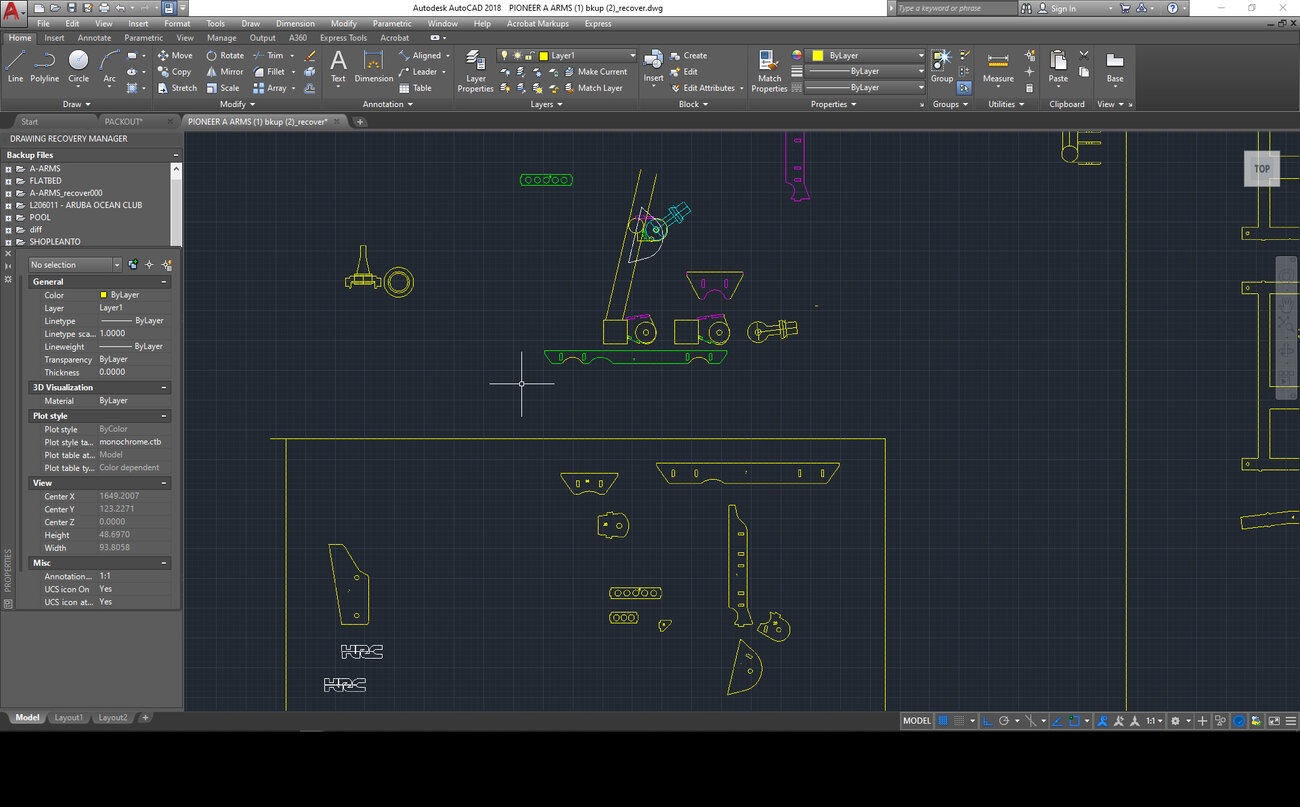This screenshot has width=1300, height=807.
Task: Expand the A-ARMS backup file node
Action: (8, 169)
